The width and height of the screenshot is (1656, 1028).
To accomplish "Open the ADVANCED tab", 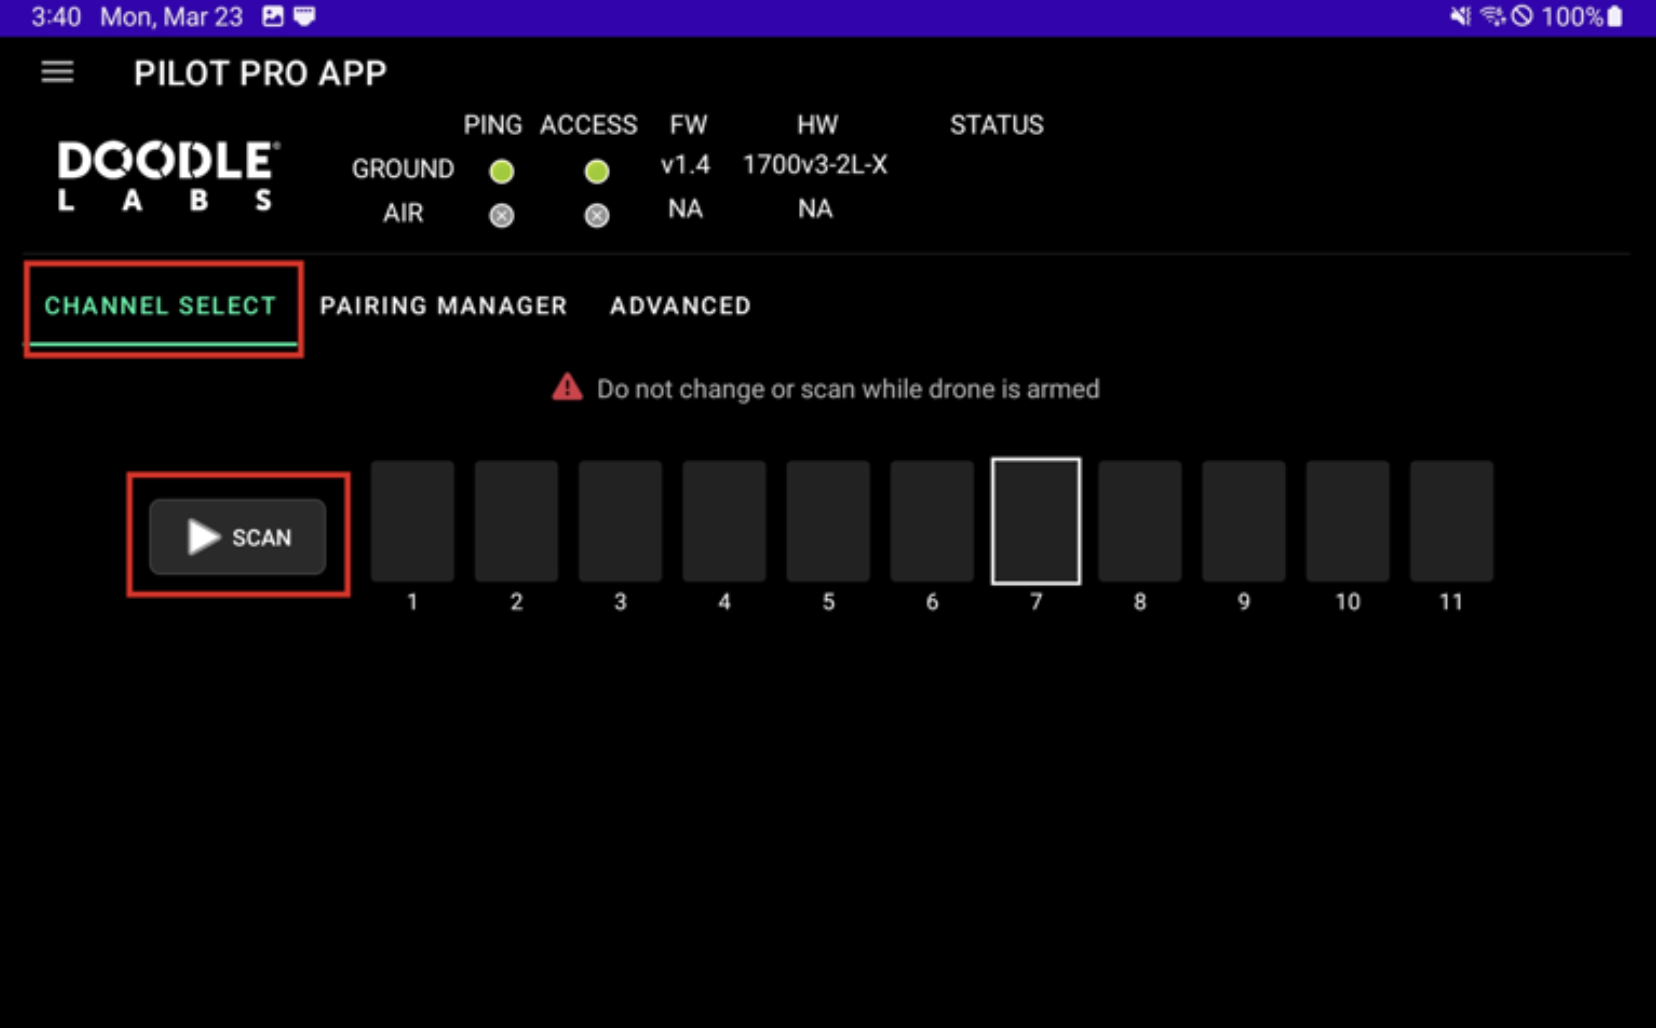I will click(680, 306).
